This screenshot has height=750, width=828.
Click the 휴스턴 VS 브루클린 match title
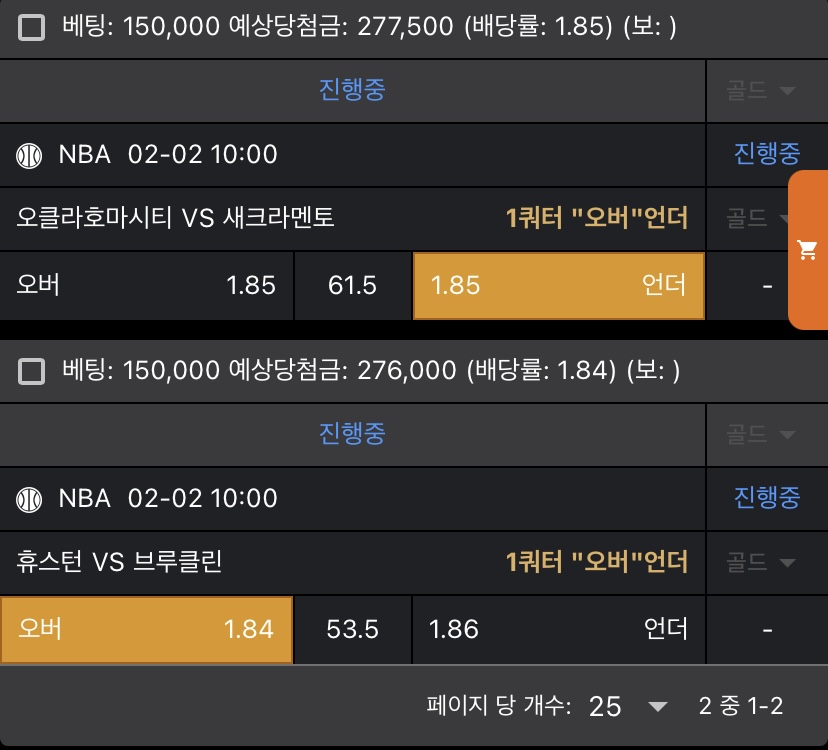coord(120,562)
